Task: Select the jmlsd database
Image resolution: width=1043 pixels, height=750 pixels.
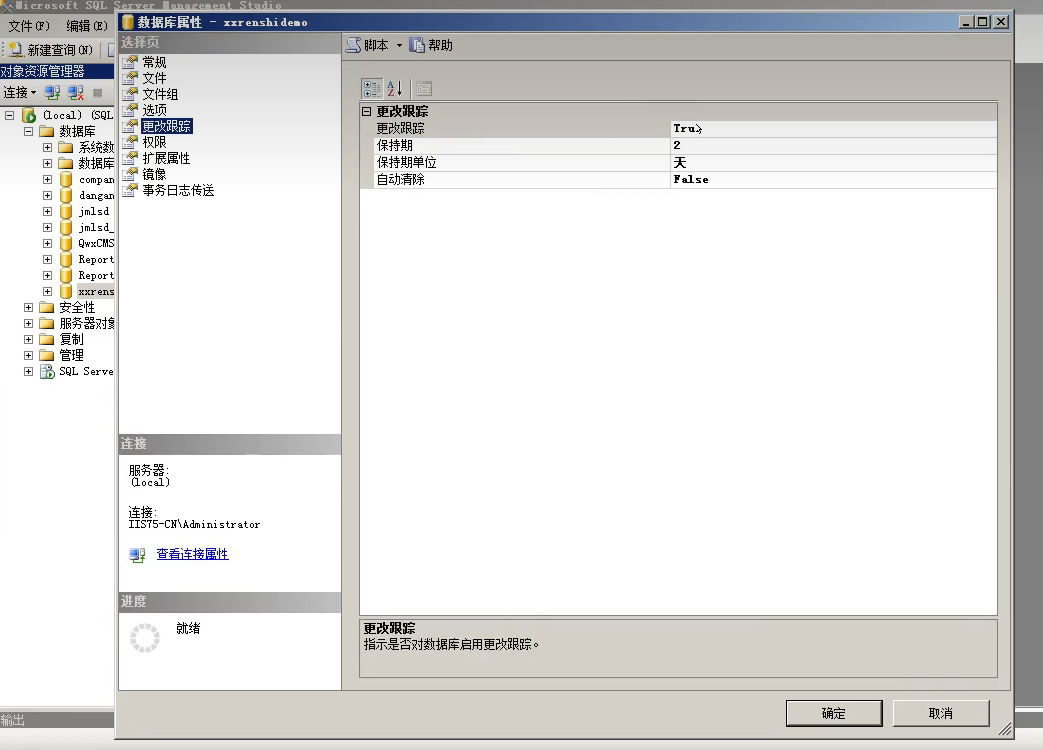Action: (94, 211)
